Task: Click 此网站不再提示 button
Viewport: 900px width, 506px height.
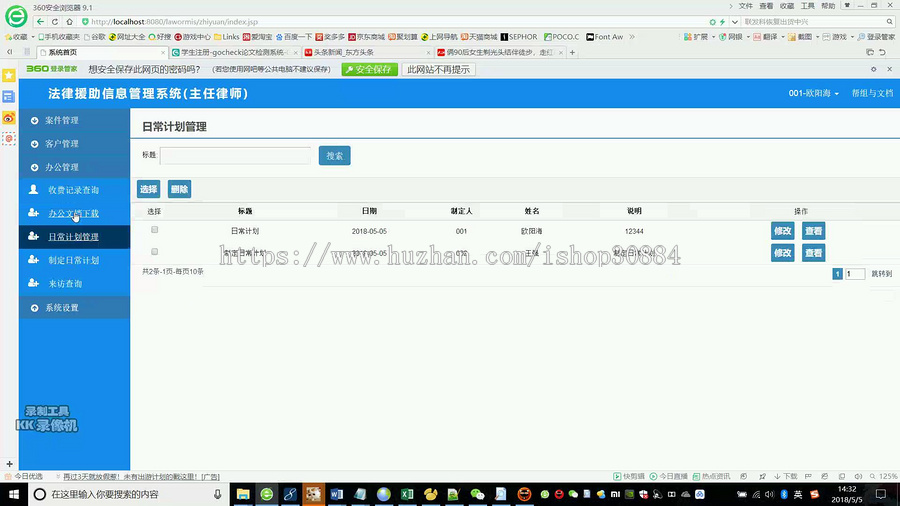Action: click(x=439, y=69)
